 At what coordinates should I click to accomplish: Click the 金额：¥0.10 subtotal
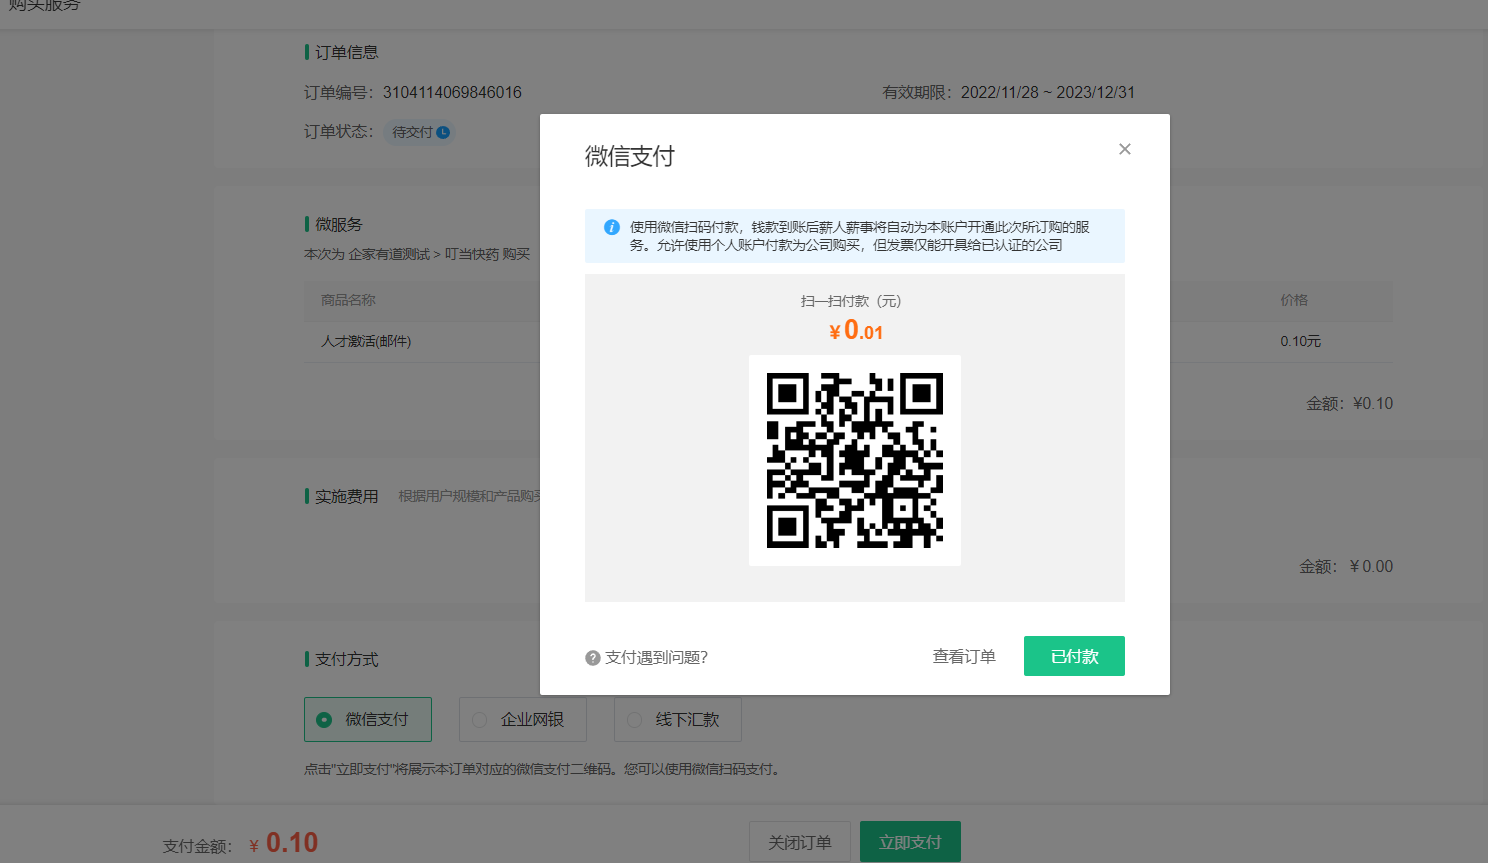[x=1349, y=404]
